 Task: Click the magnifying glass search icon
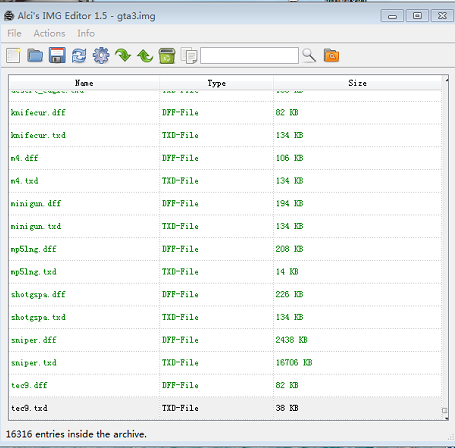tap(309, 55)
